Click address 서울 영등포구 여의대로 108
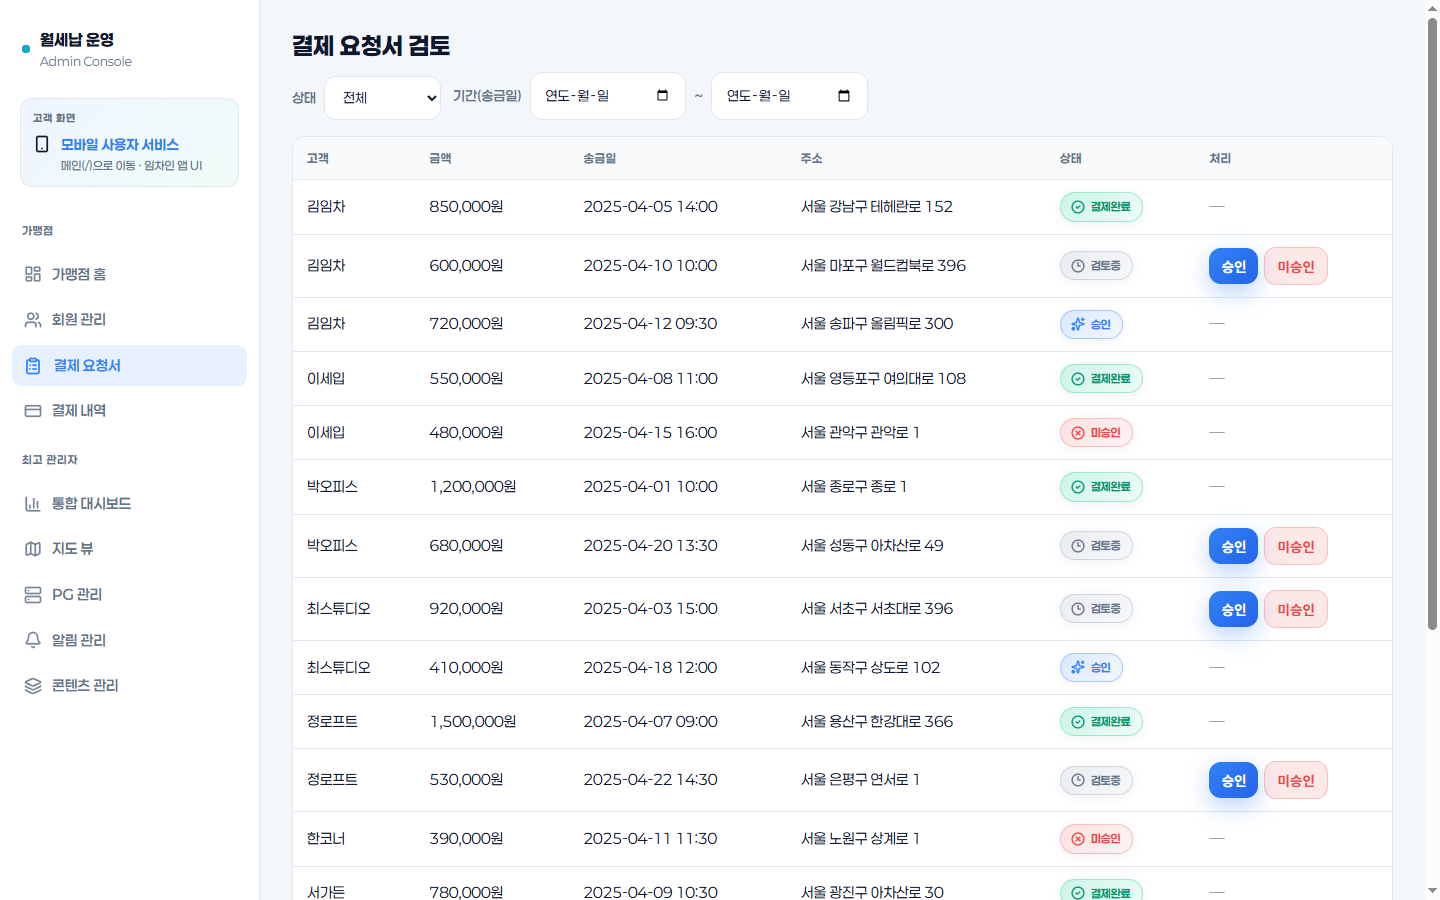The height and width of the screenshot is (900, 1440). pyautogui.click(x=883, y=379)
